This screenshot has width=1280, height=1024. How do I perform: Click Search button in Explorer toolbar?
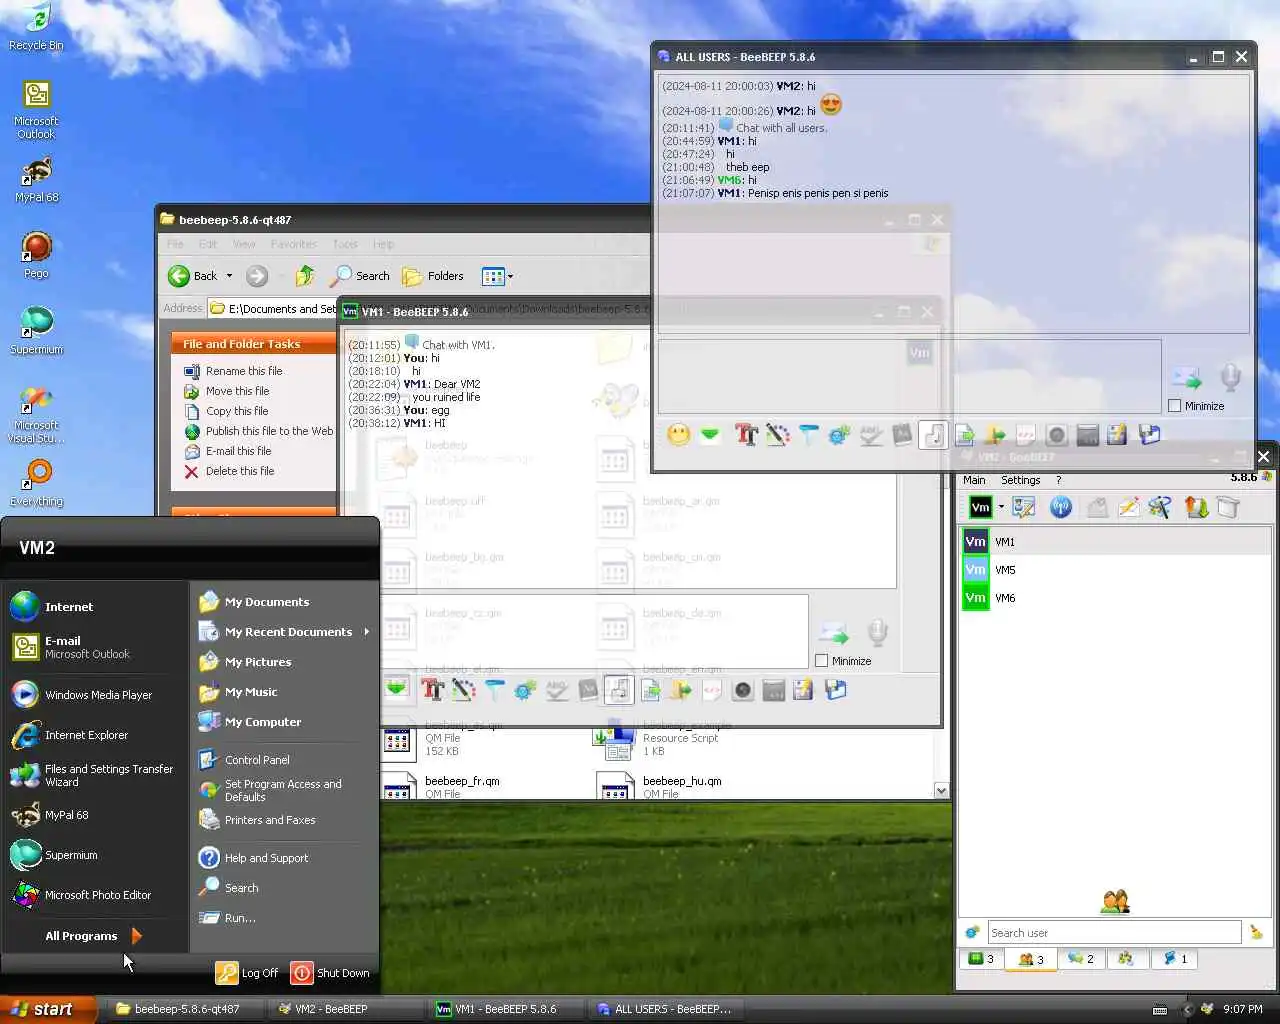(360, 276)
